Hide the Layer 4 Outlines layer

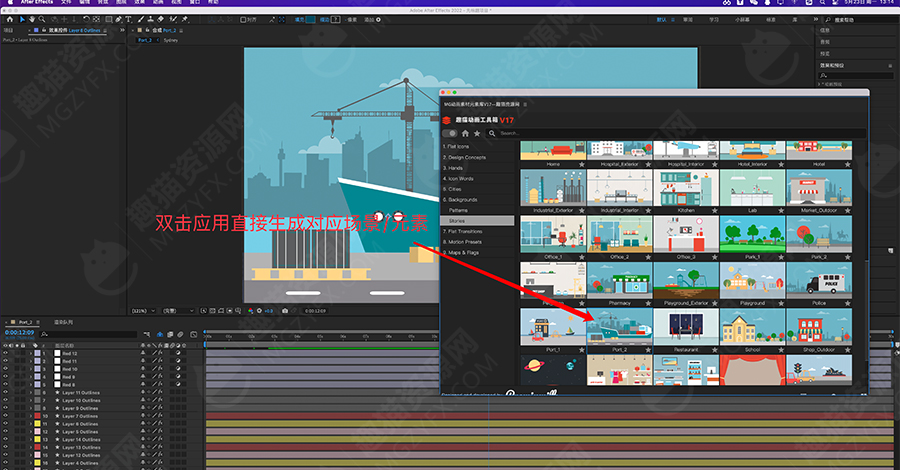coord(6,463)
